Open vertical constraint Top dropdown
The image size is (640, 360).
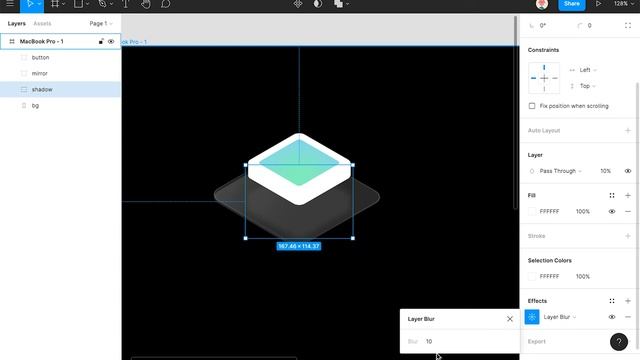[588, 86]
